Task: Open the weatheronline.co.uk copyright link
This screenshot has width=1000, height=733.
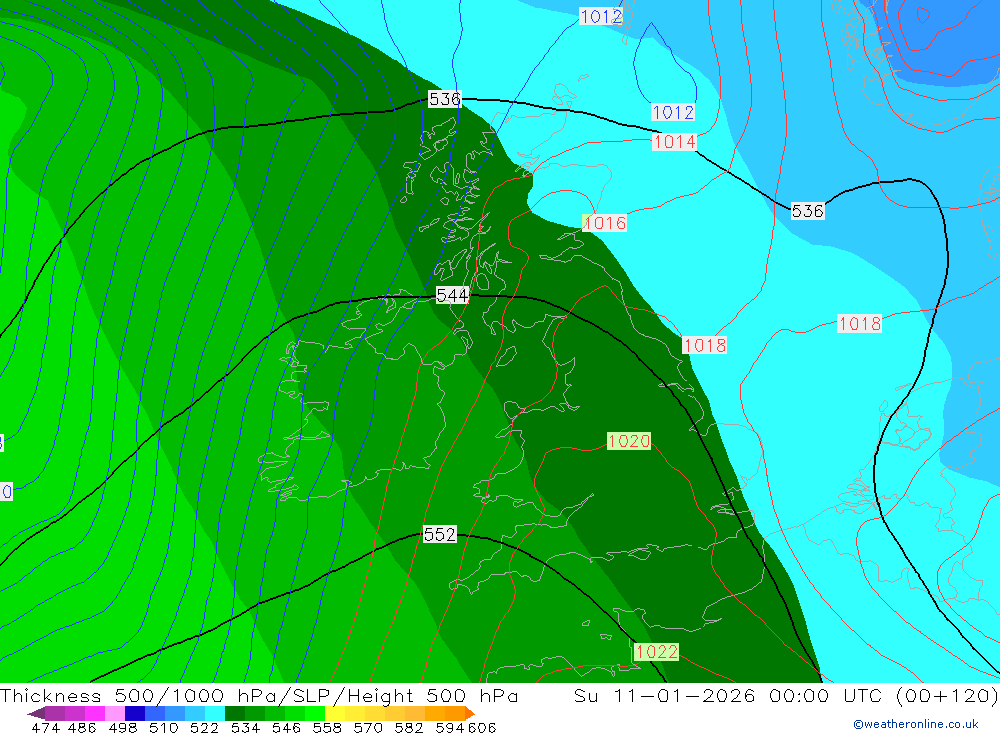Action: [916, 724]
